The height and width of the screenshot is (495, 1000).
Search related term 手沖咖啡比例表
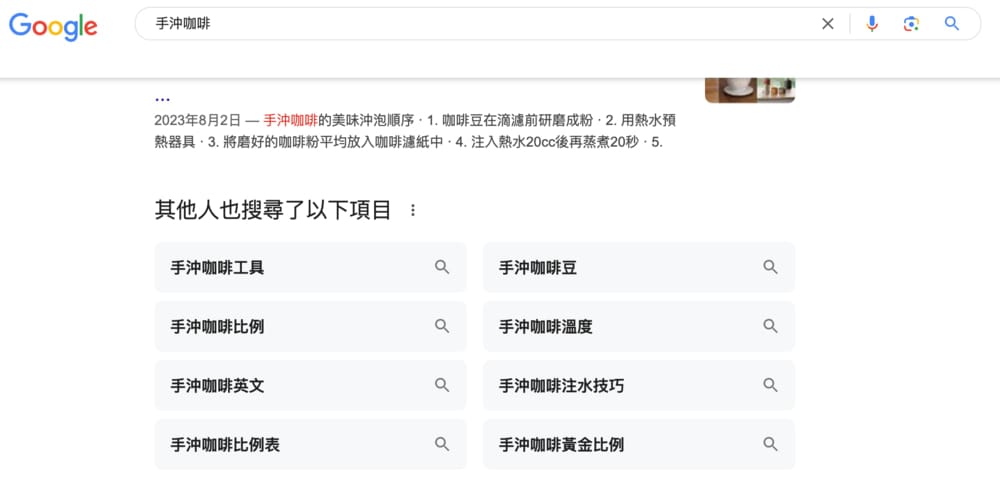(x=311, y=445)
